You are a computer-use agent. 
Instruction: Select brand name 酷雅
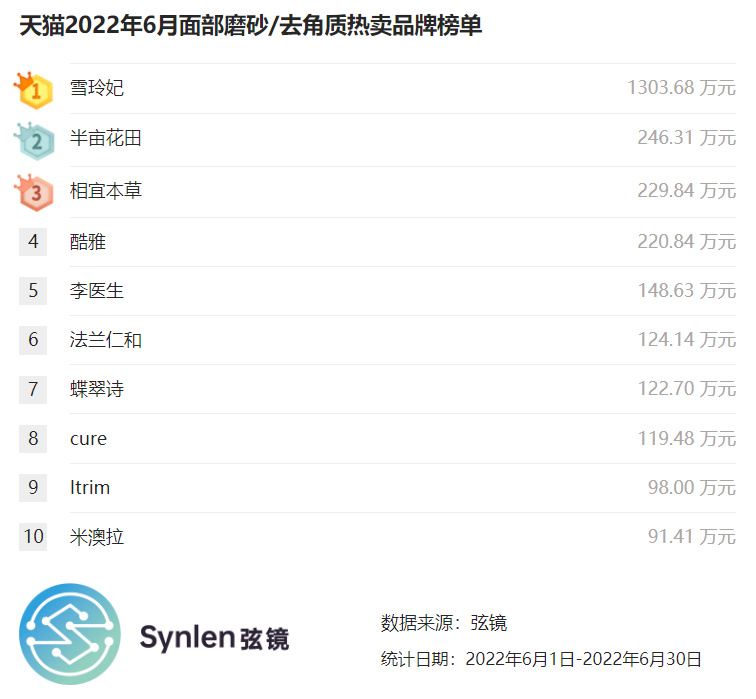[88, 242]
